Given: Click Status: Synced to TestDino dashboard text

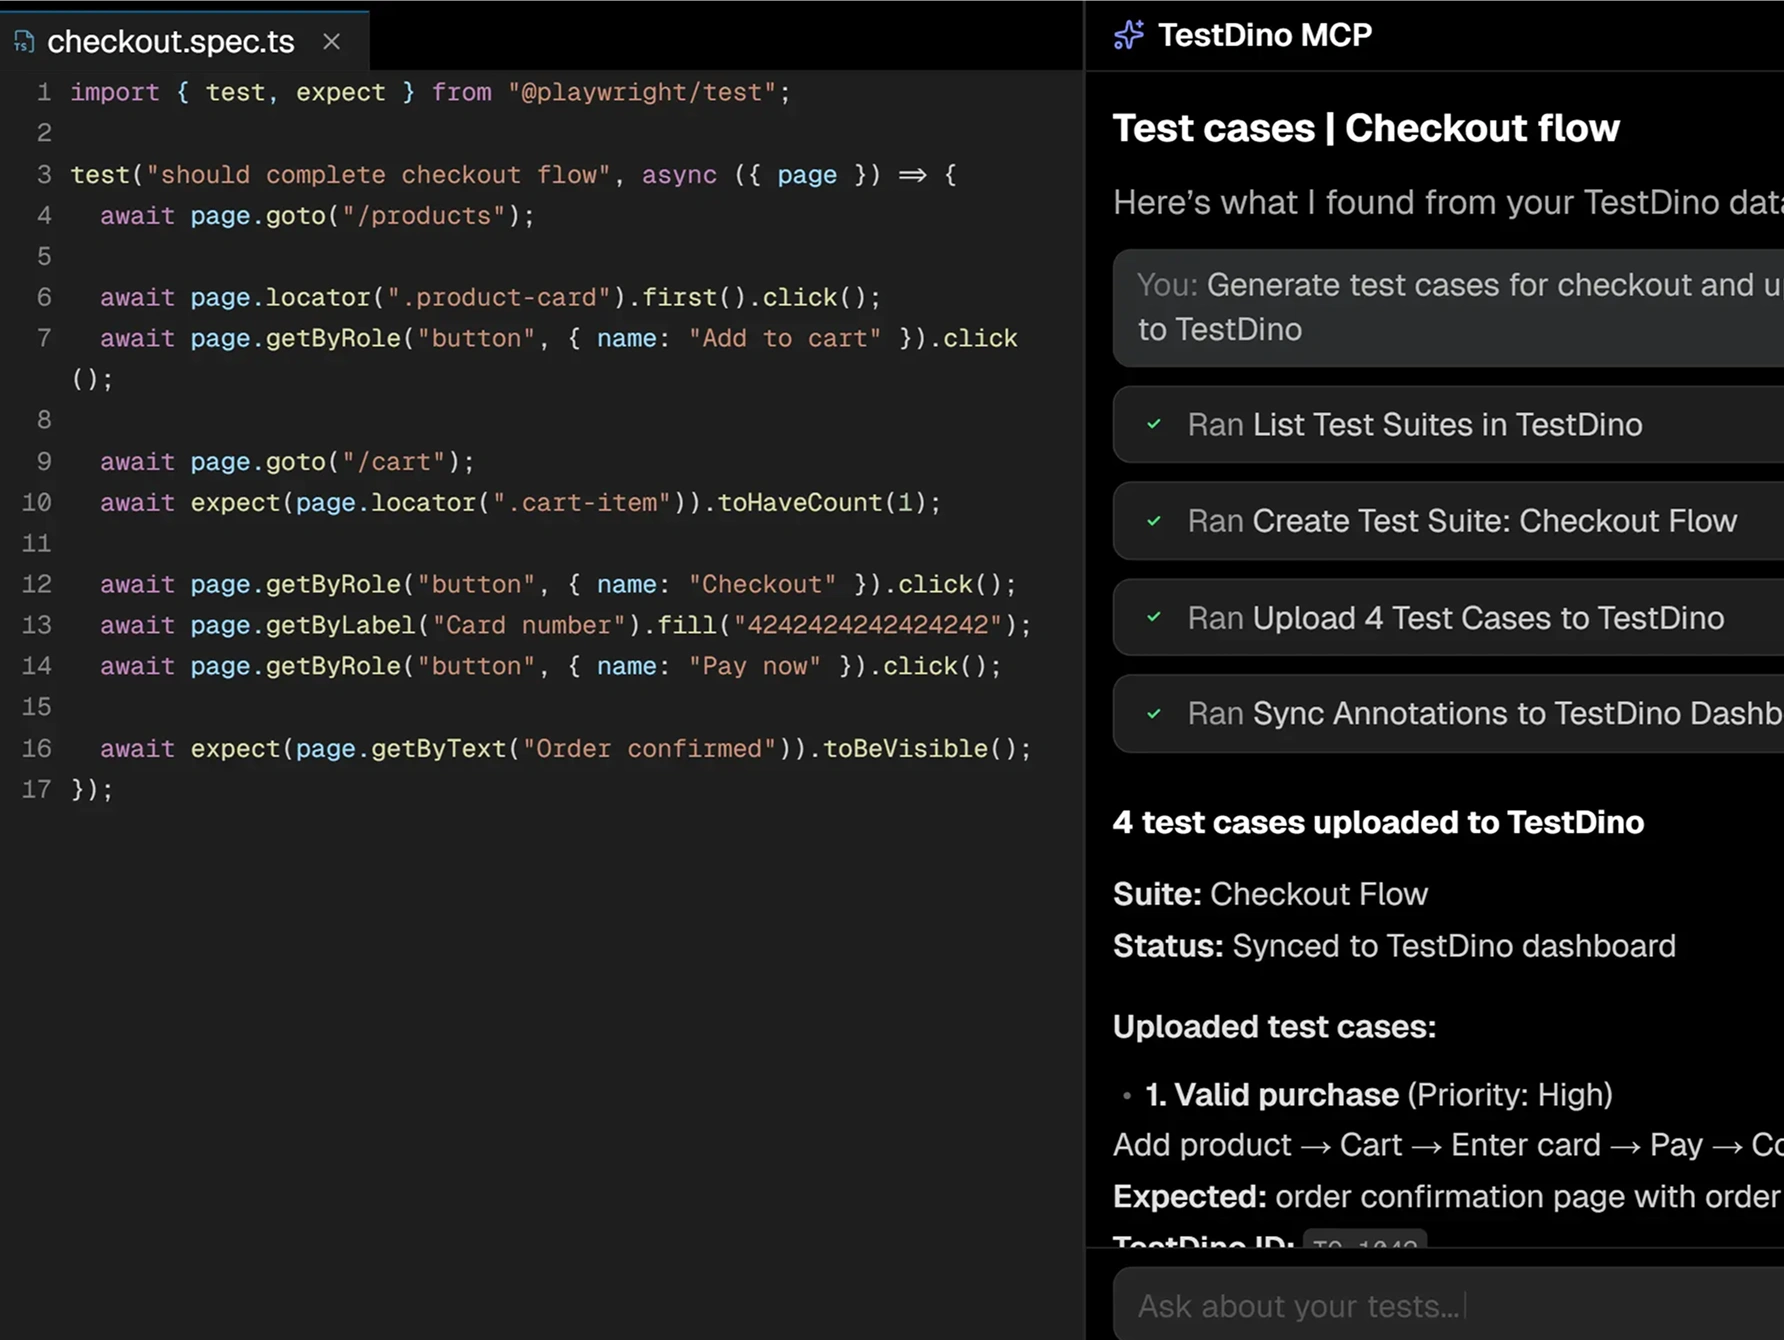Looking at the screenshot, I should coord(1394,946).
